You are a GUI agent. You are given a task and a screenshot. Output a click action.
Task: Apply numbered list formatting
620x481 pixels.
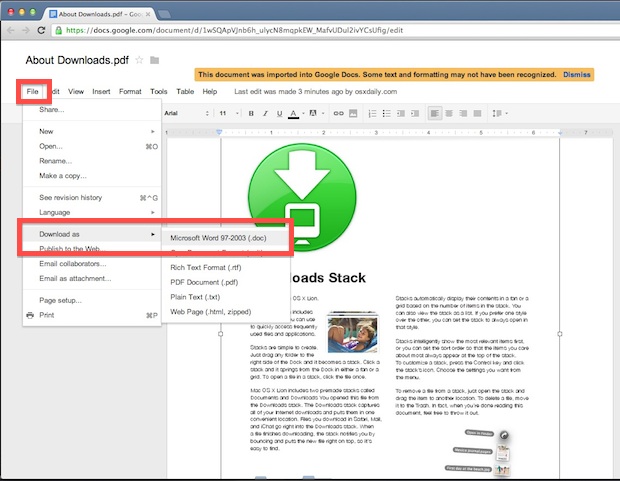click(x=372, y=114)
